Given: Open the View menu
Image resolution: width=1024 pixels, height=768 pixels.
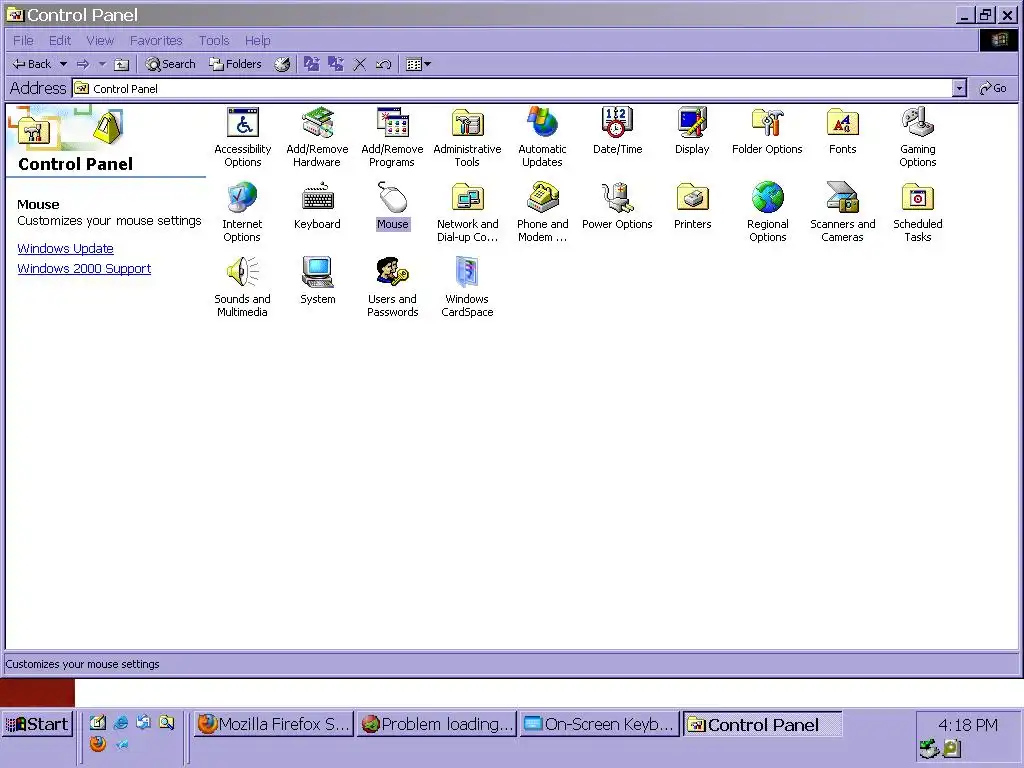Looking at the screenshot, I should (100, 40).
